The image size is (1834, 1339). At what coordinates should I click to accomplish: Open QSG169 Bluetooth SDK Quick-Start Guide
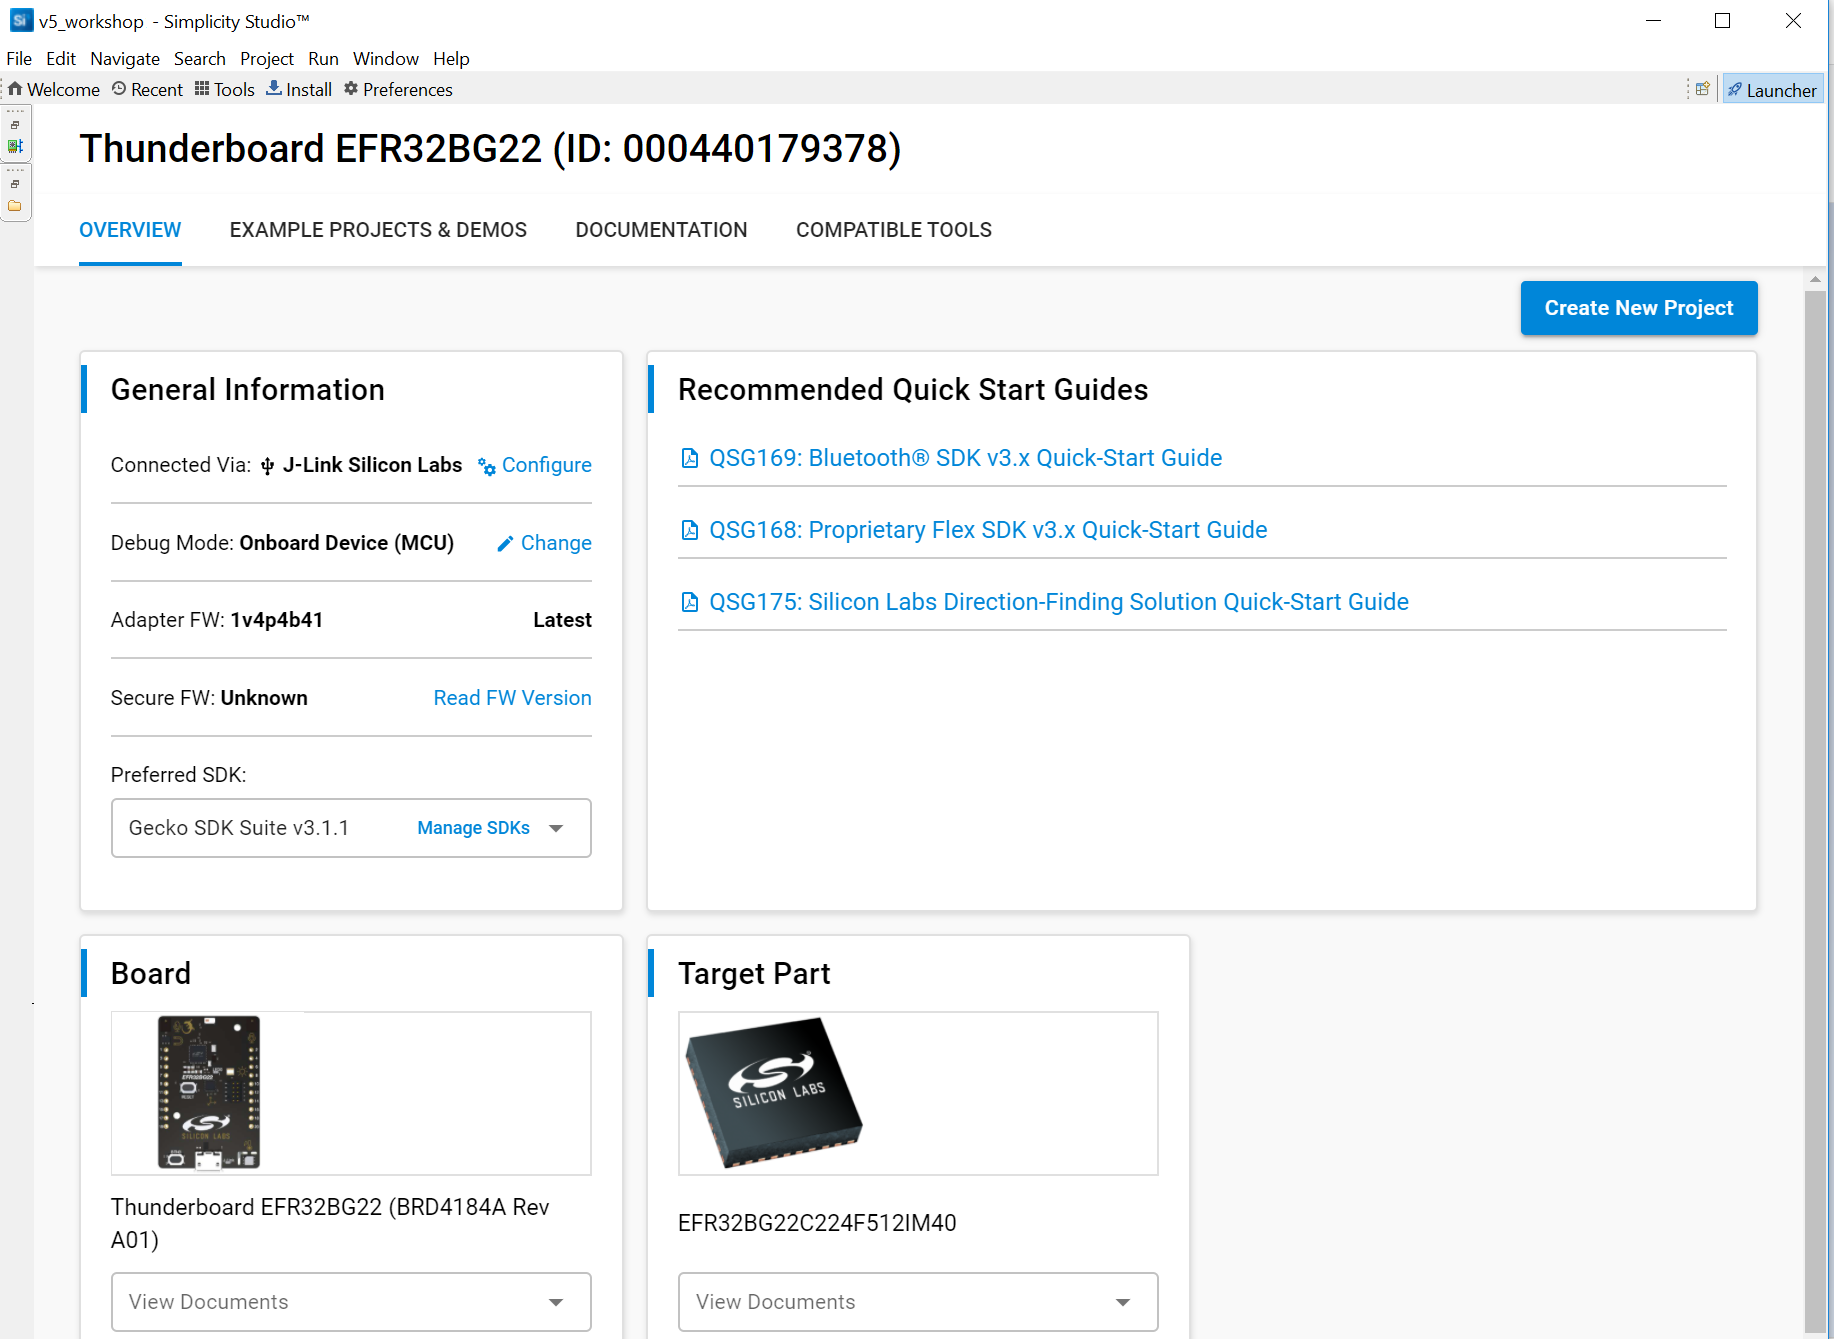click(965, 458)
